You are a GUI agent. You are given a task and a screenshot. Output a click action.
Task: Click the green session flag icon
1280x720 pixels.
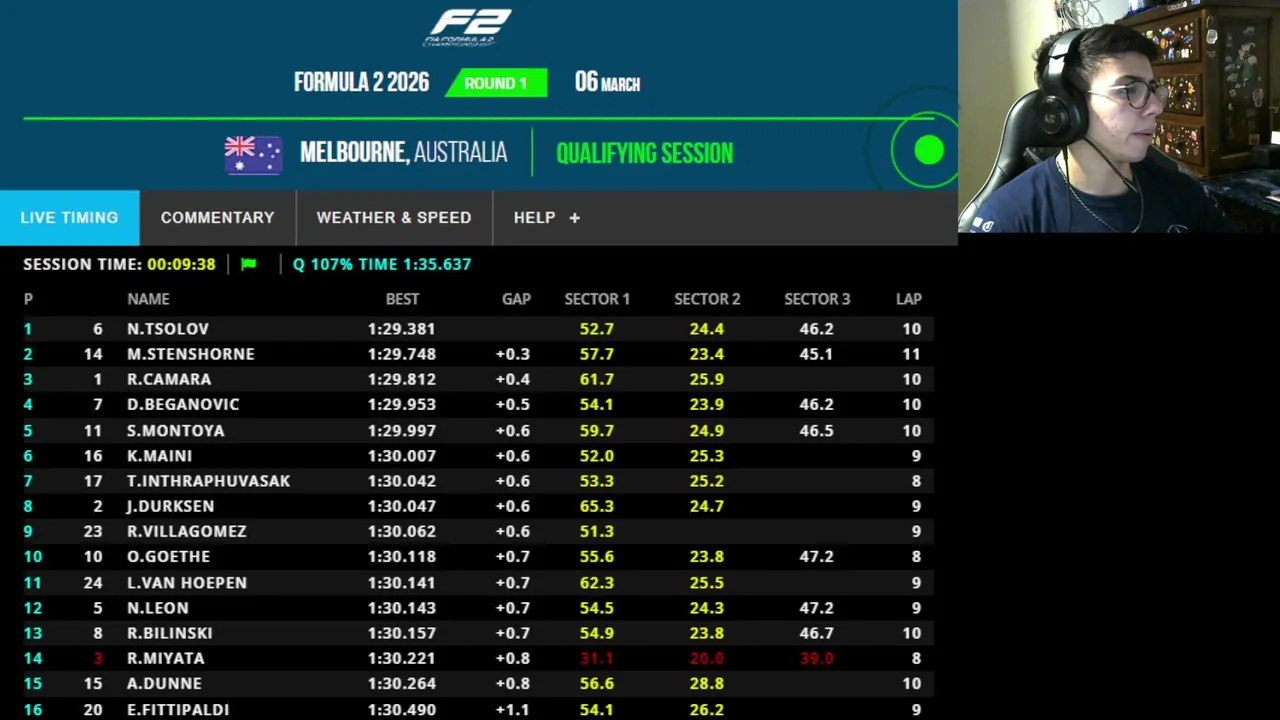point(249,264)
